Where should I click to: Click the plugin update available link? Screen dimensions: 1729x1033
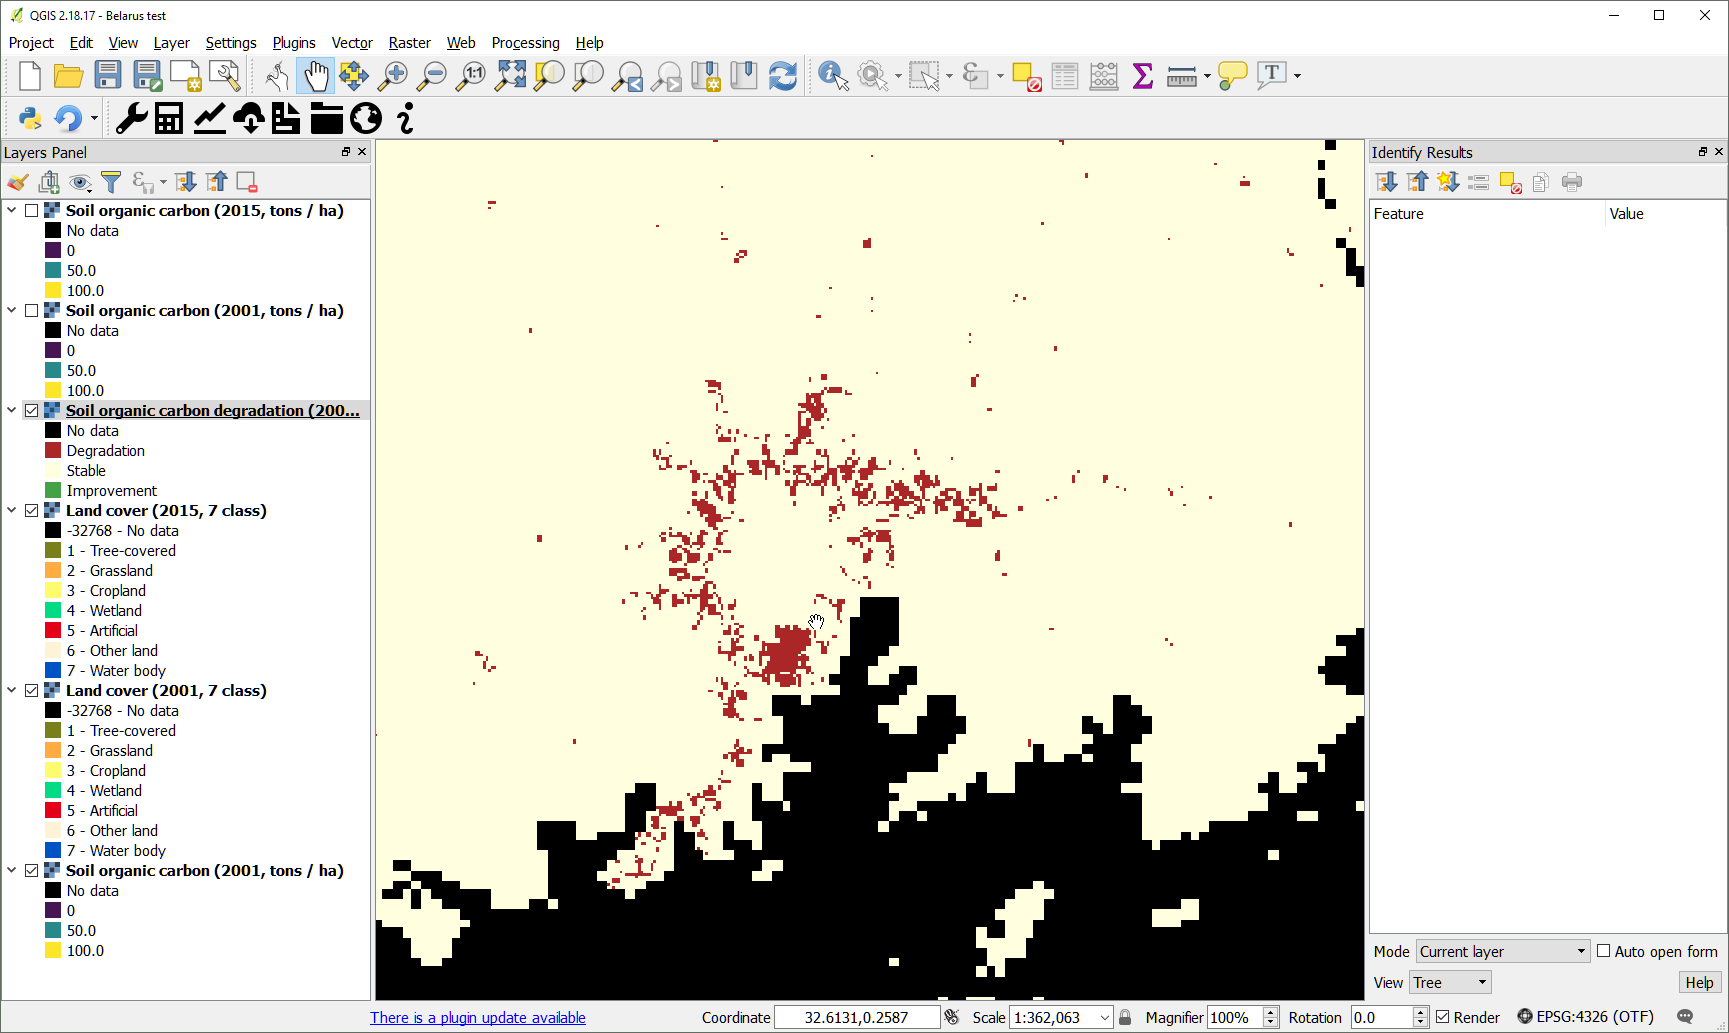pyautogui.click(x=477, y=1017)
